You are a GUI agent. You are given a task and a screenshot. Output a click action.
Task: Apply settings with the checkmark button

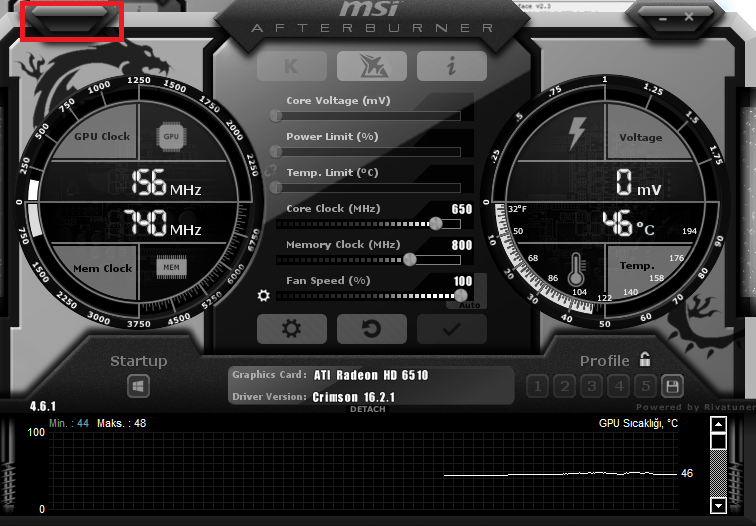[x=452, y=329]
